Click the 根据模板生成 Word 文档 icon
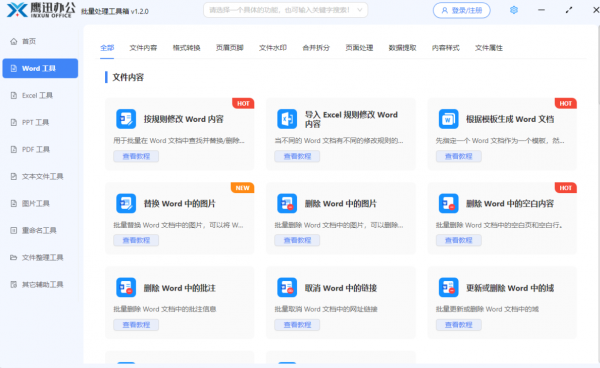The image size is (600, 368). [448, 119]
